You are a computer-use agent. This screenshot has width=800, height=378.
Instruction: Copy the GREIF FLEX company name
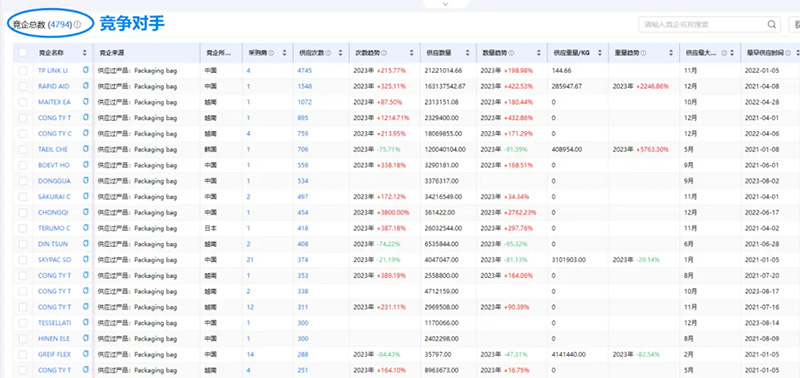coord(85,354)
